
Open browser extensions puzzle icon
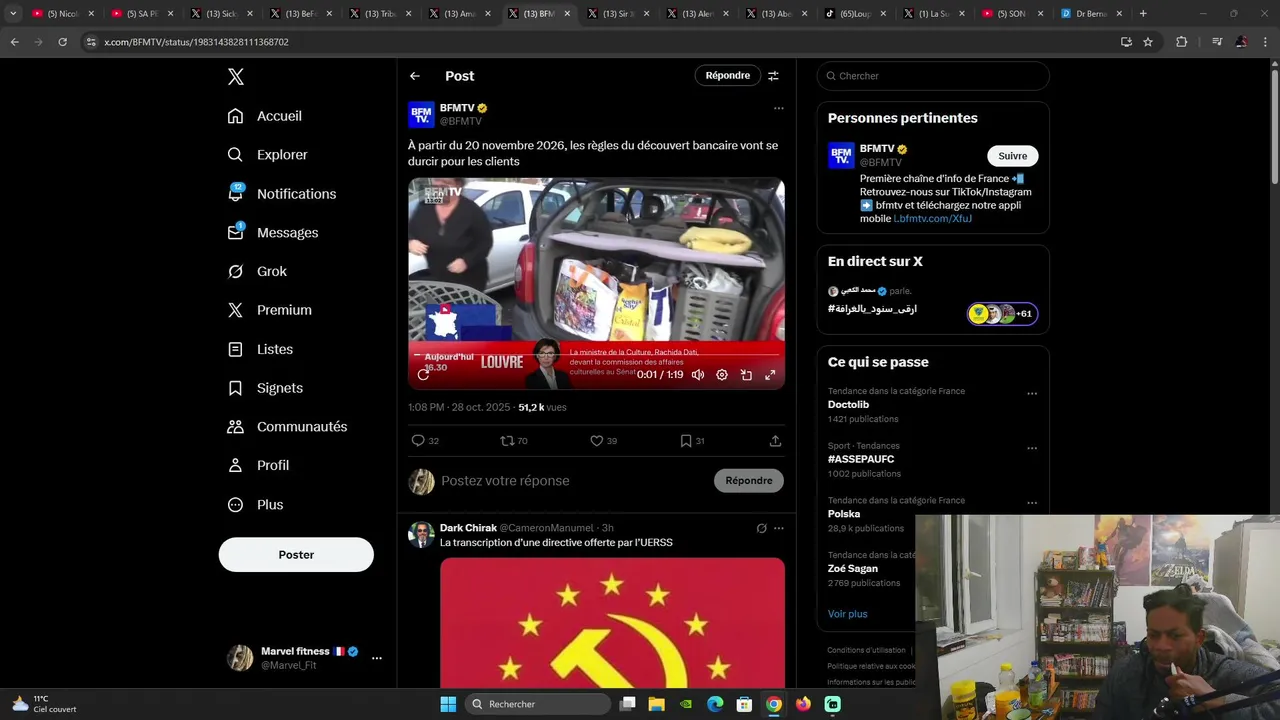(1182, 42)
